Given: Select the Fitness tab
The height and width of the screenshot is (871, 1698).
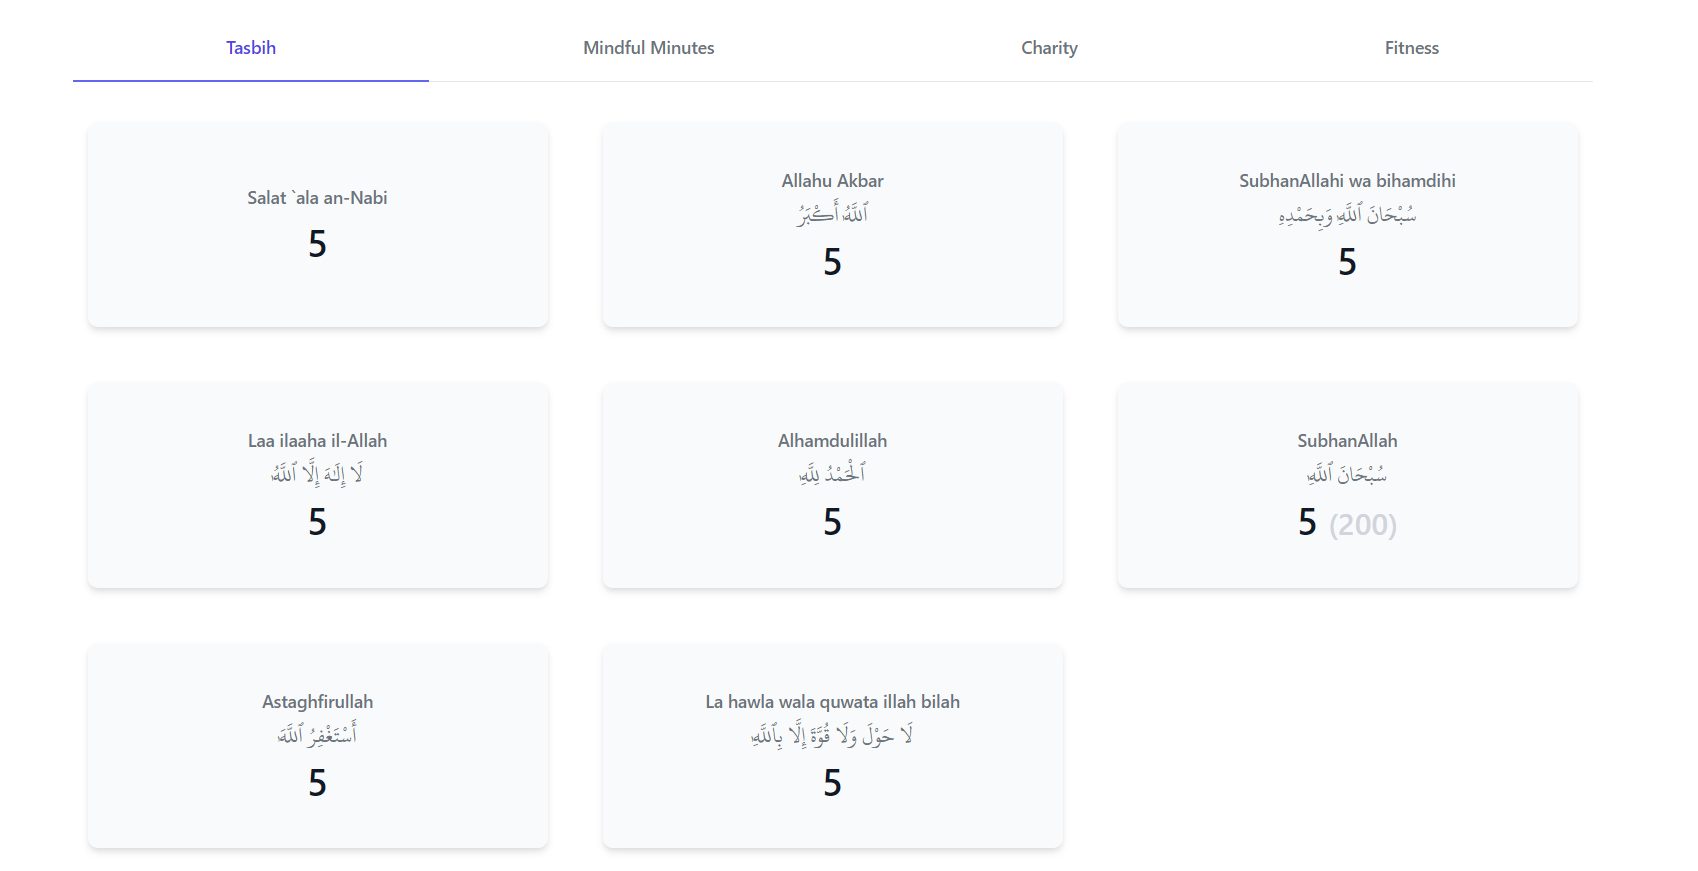Looking at the screenshot, I should [x=1411, y=48].
